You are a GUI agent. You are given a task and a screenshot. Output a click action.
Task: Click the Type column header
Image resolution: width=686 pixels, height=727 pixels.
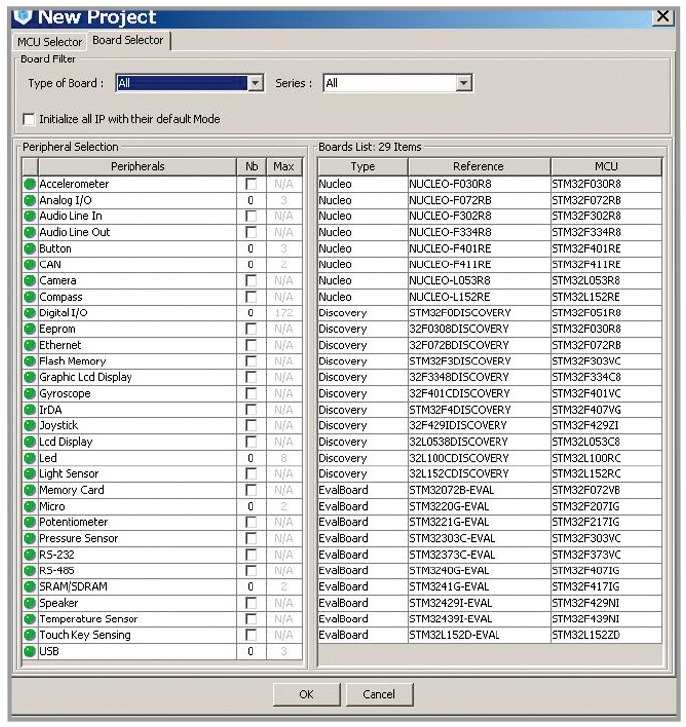click(362, 166)
